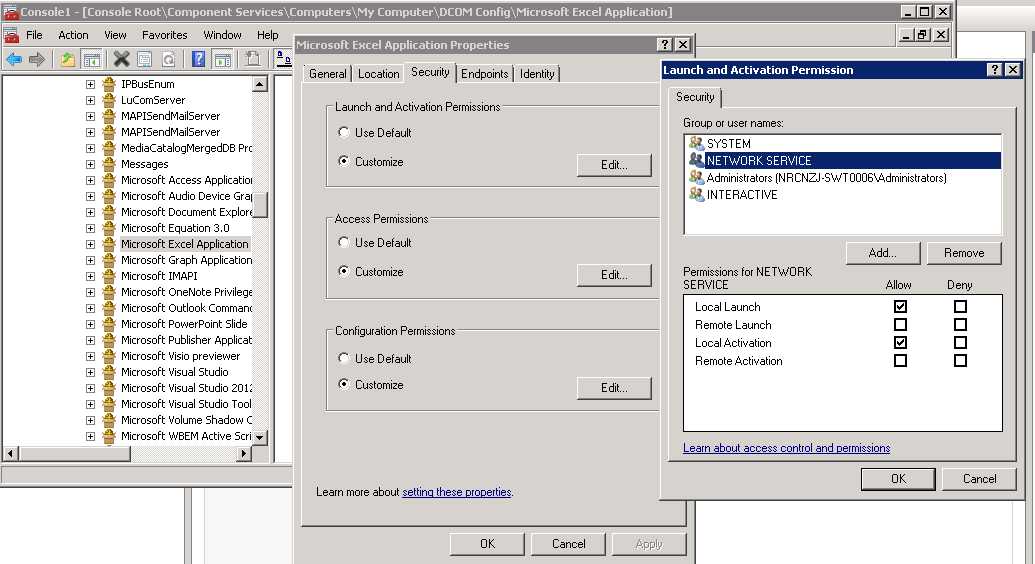The width and height of the screenshot is (1035, 564).
Task: Delete selection using the X toolbar icon
Action: click(x=121, y=59)
